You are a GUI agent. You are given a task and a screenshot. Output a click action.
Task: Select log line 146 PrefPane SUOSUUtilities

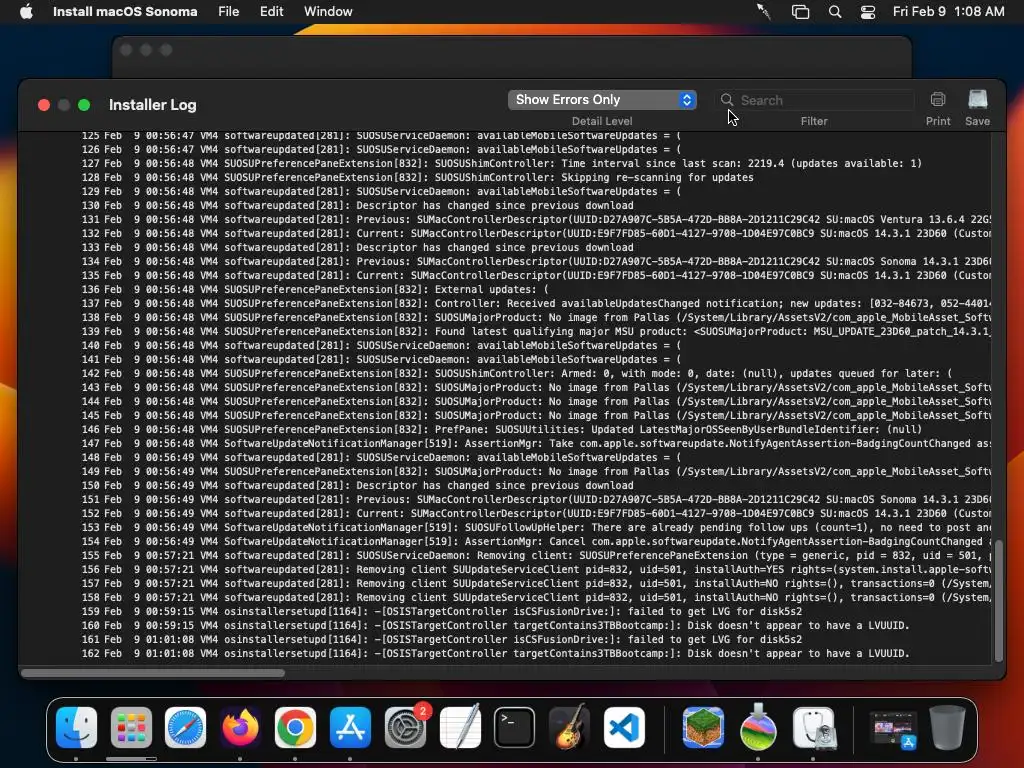[502, 430]
